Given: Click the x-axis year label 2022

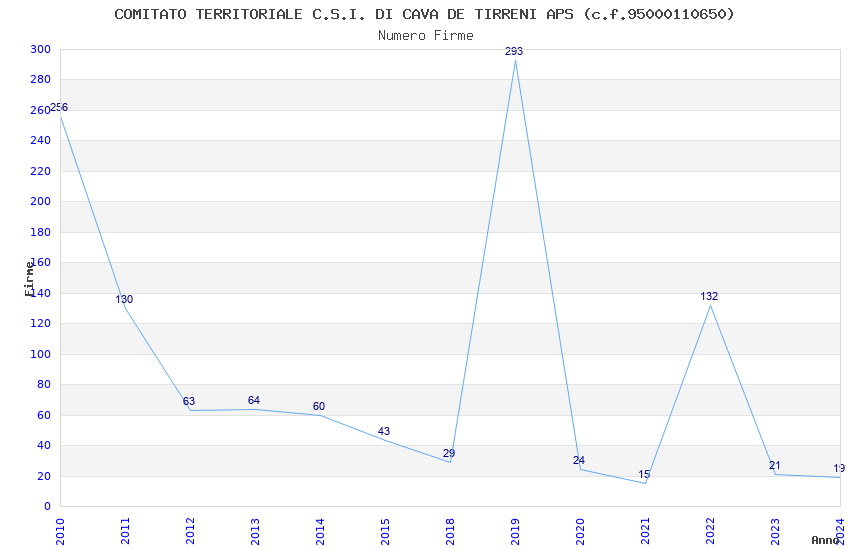Looking at the screenshot, I should tap(711, 531).
